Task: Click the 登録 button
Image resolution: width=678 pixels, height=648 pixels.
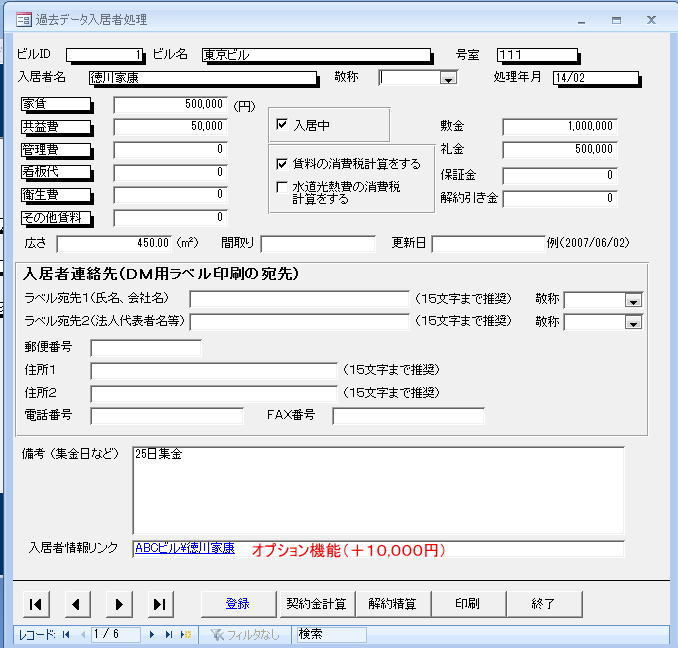Action: (238, 604)
